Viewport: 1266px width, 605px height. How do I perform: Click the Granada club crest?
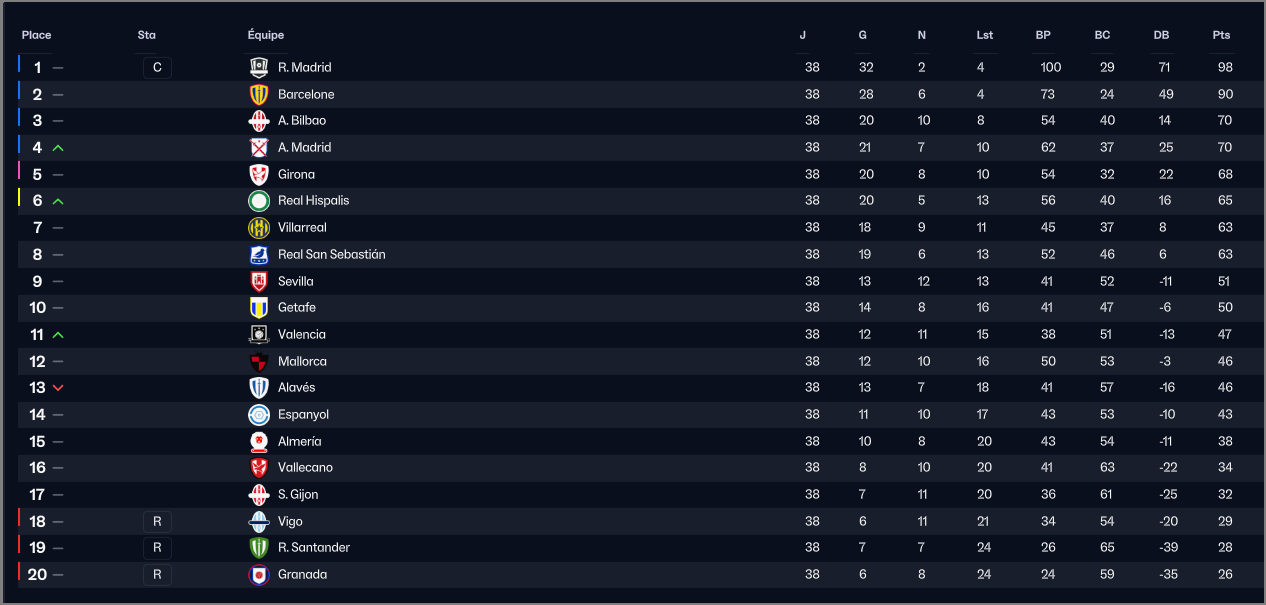pyautogui.click(x=259, y=575)
